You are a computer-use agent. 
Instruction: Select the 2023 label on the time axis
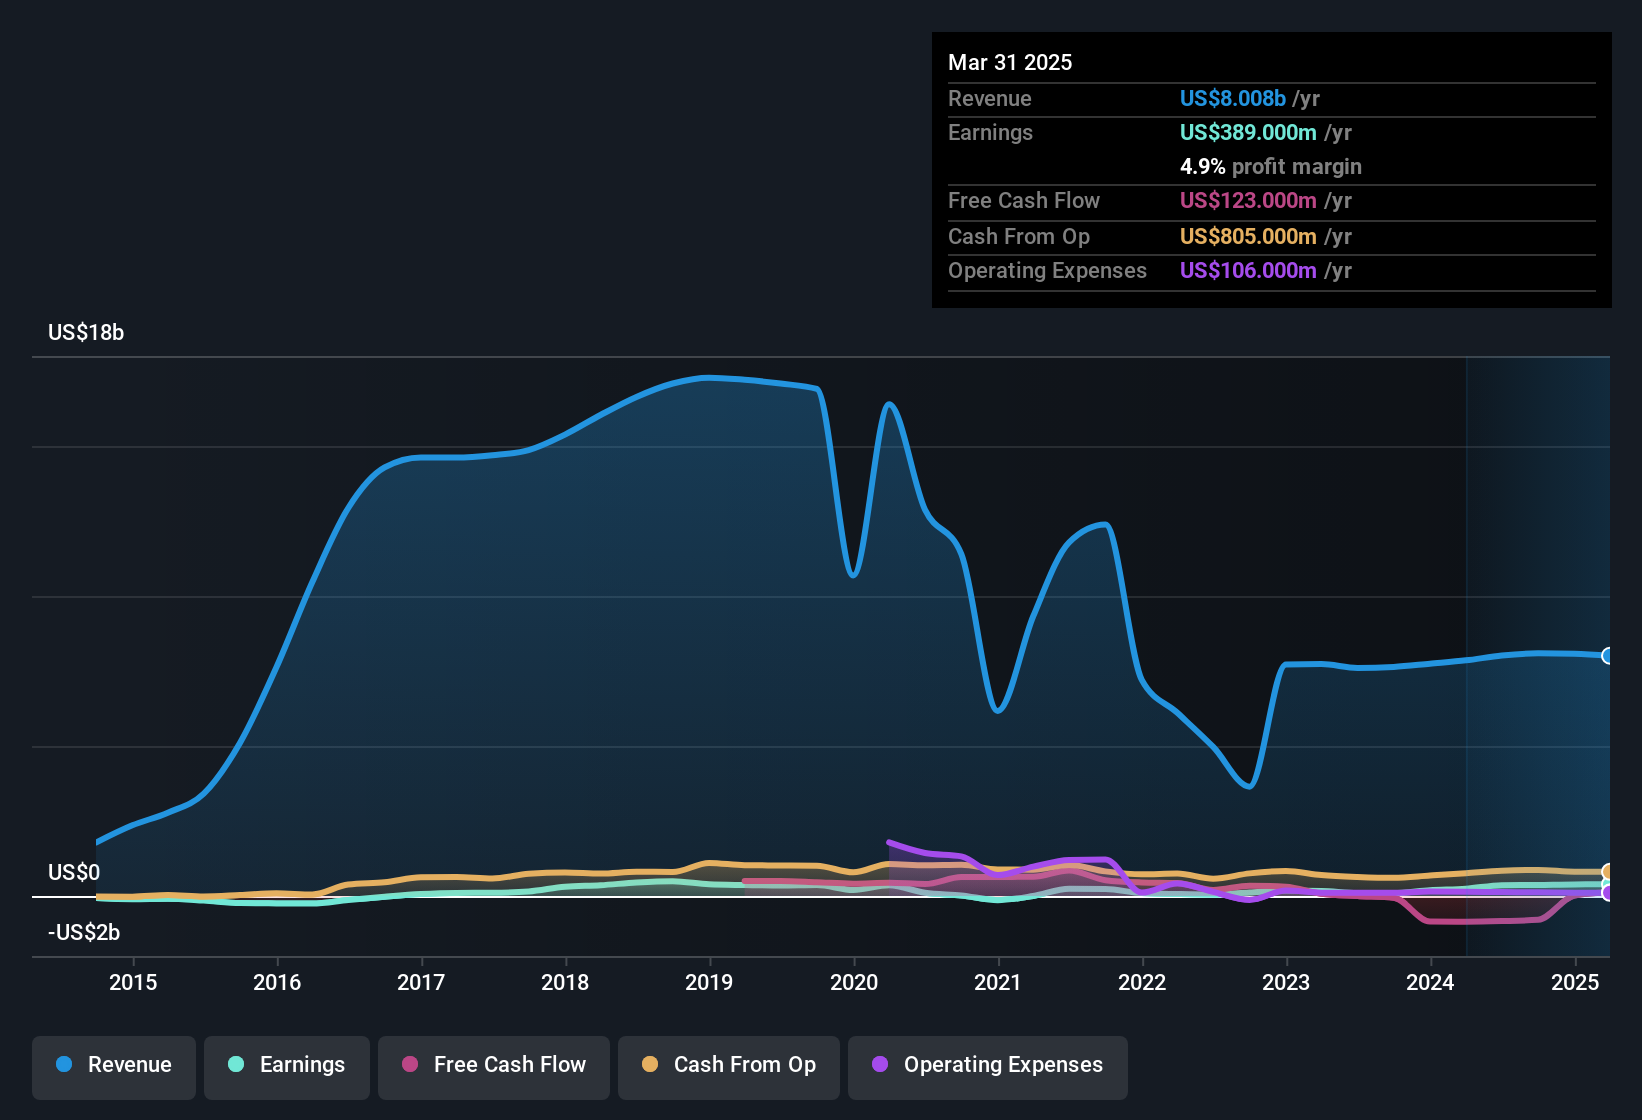[1286, 982]
